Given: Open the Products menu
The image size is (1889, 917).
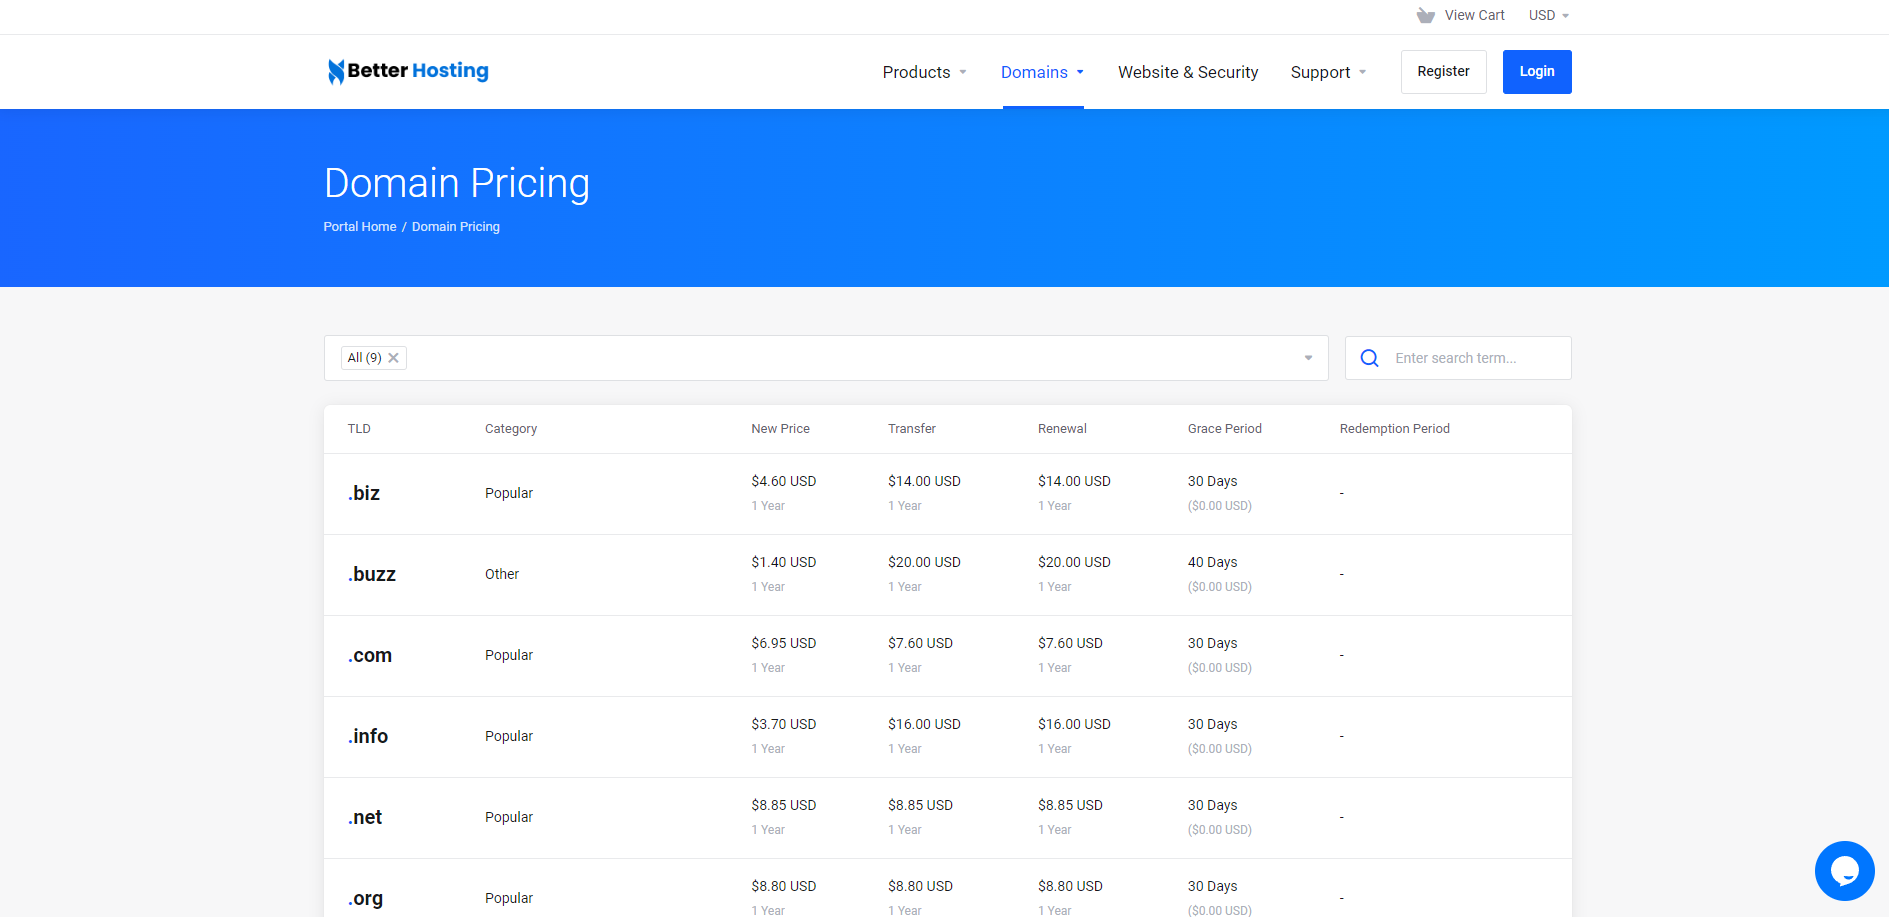Looking at the screenshot, I should point(916,72).
